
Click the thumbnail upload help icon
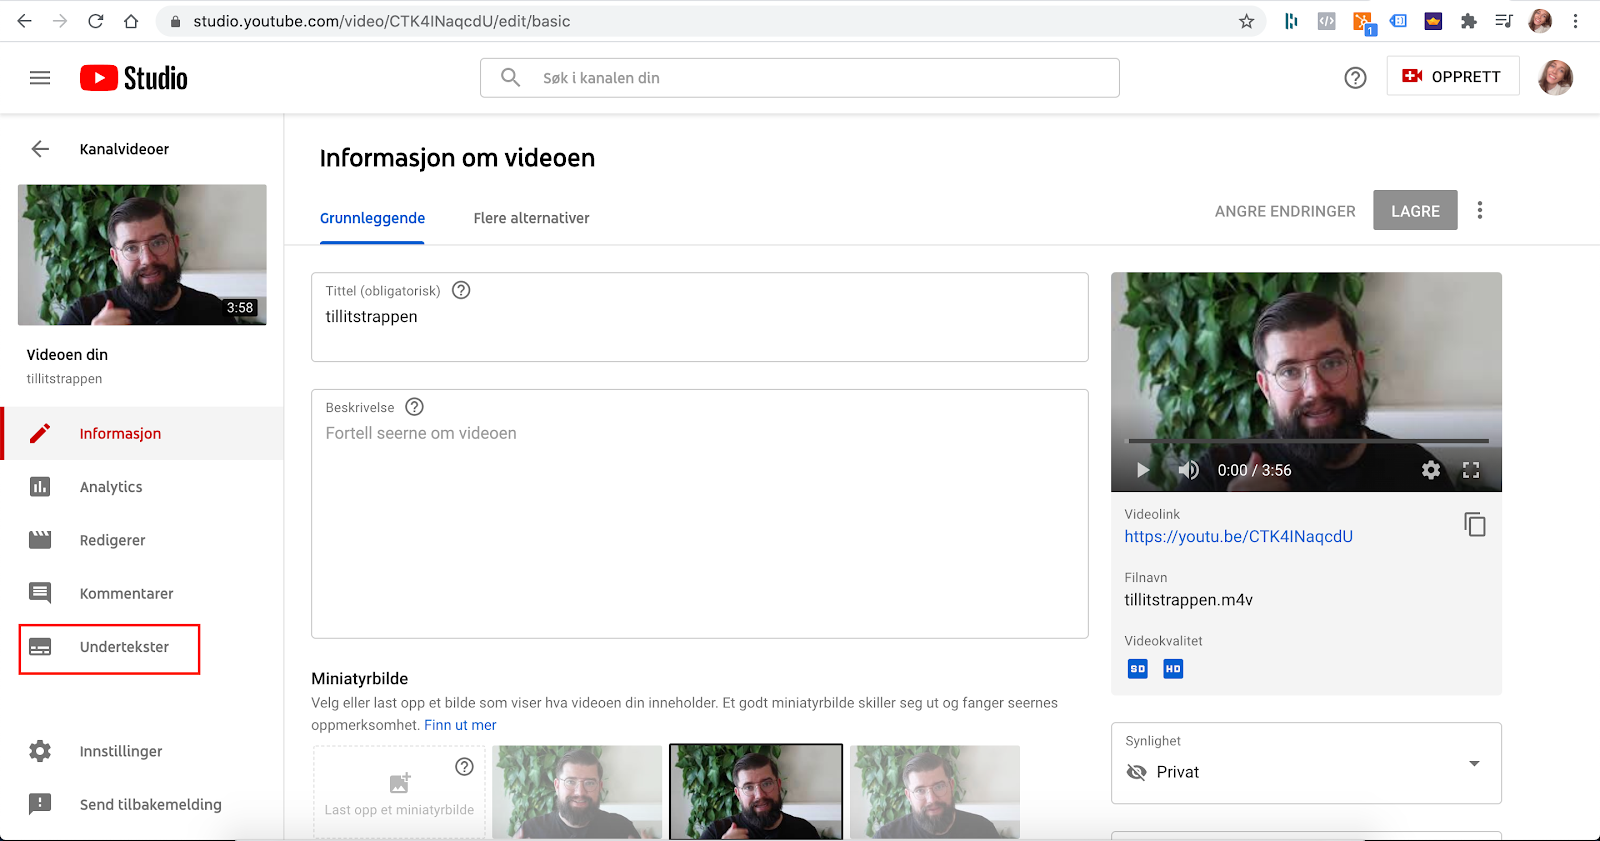[x=464, y=767]
